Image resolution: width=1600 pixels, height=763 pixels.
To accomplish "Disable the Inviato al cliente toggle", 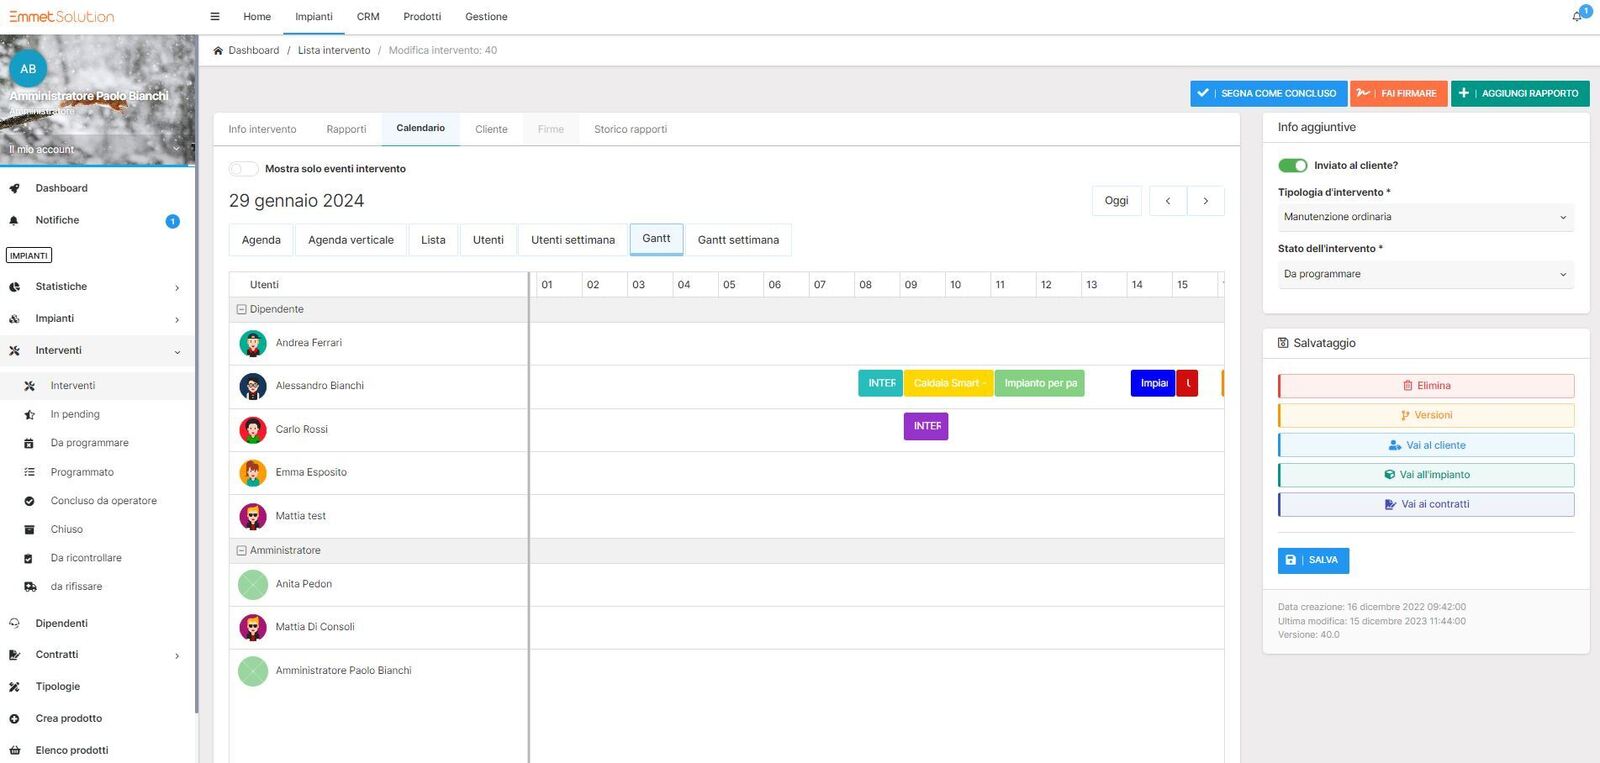I will pyautogui.click(x=1292, y=166).
